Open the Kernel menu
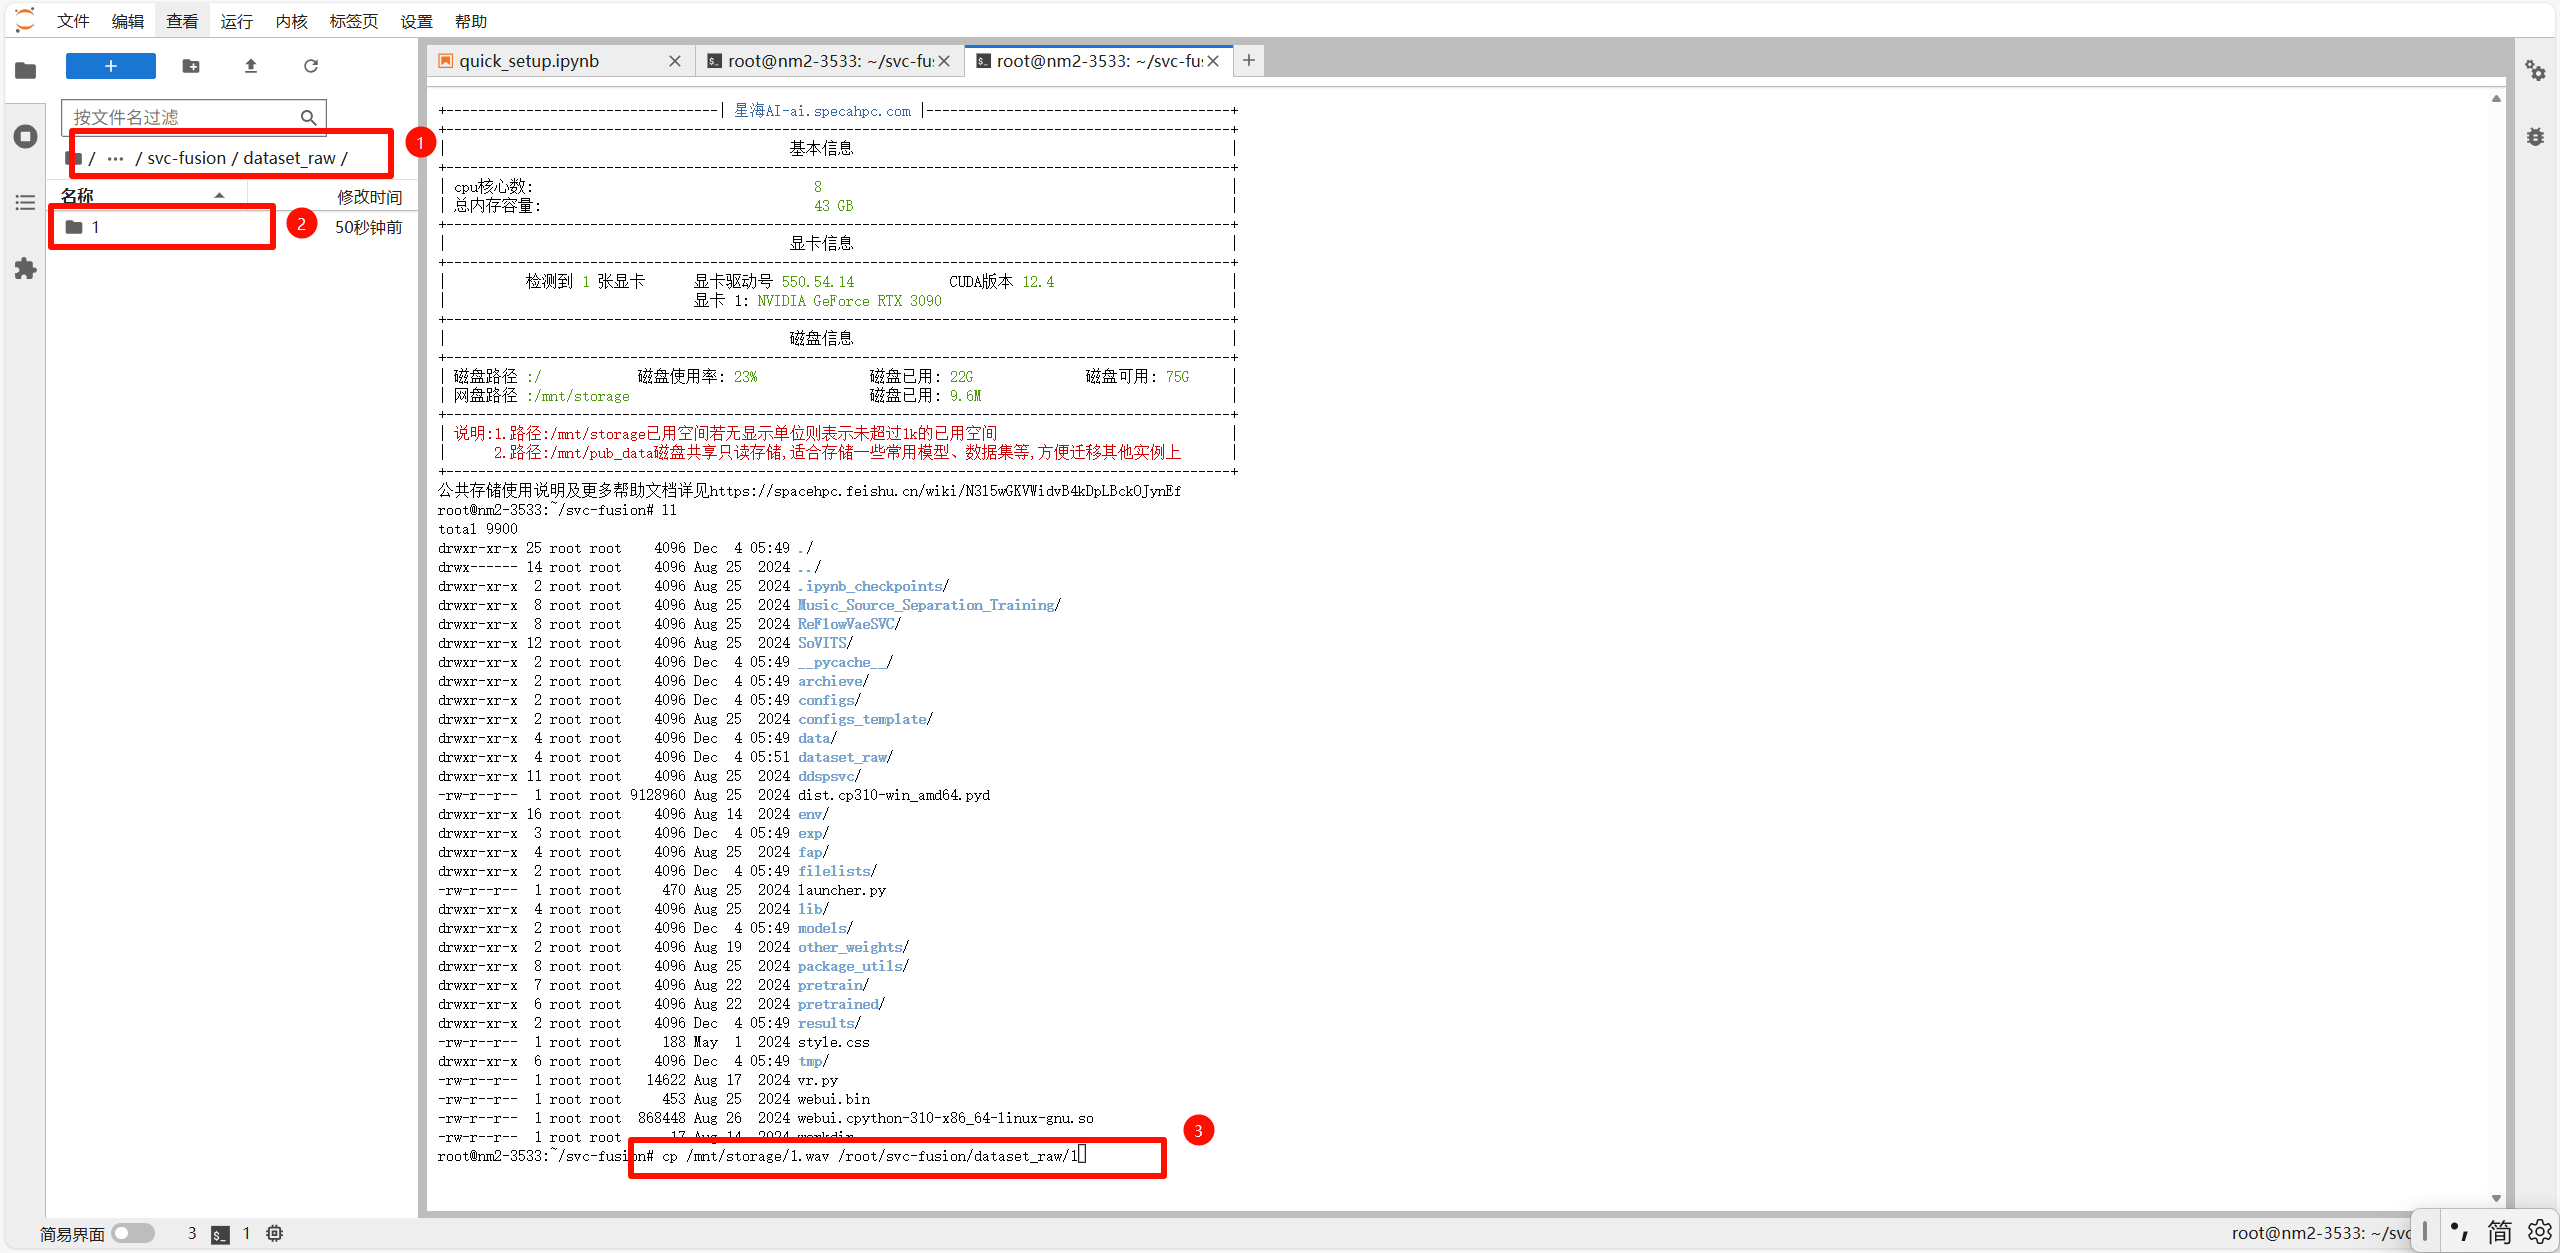Screen dimensions: 2560x1253 tap(291, 21)
